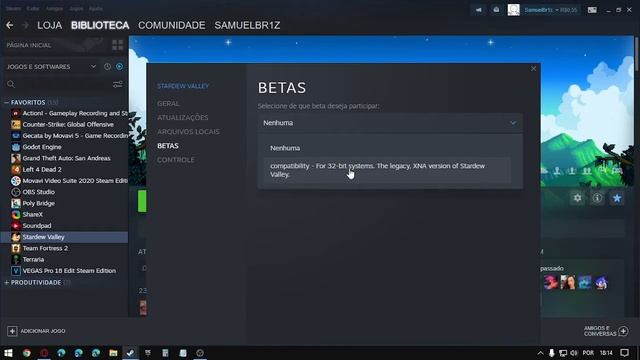Open the COMUNIDADE tab

pos(171,25)
